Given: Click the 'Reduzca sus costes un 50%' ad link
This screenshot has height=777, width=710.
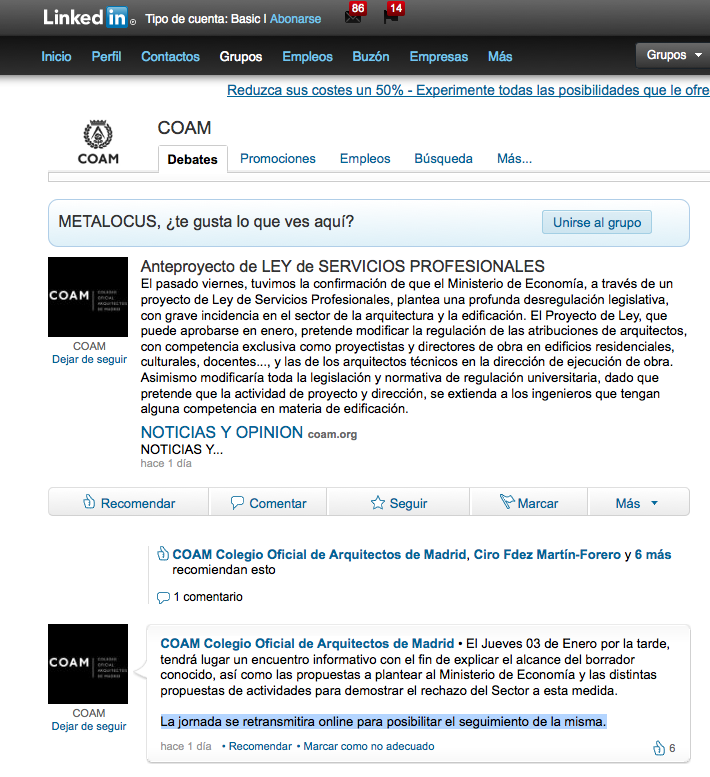Looking at the screenshot, I should coord(468,90).
